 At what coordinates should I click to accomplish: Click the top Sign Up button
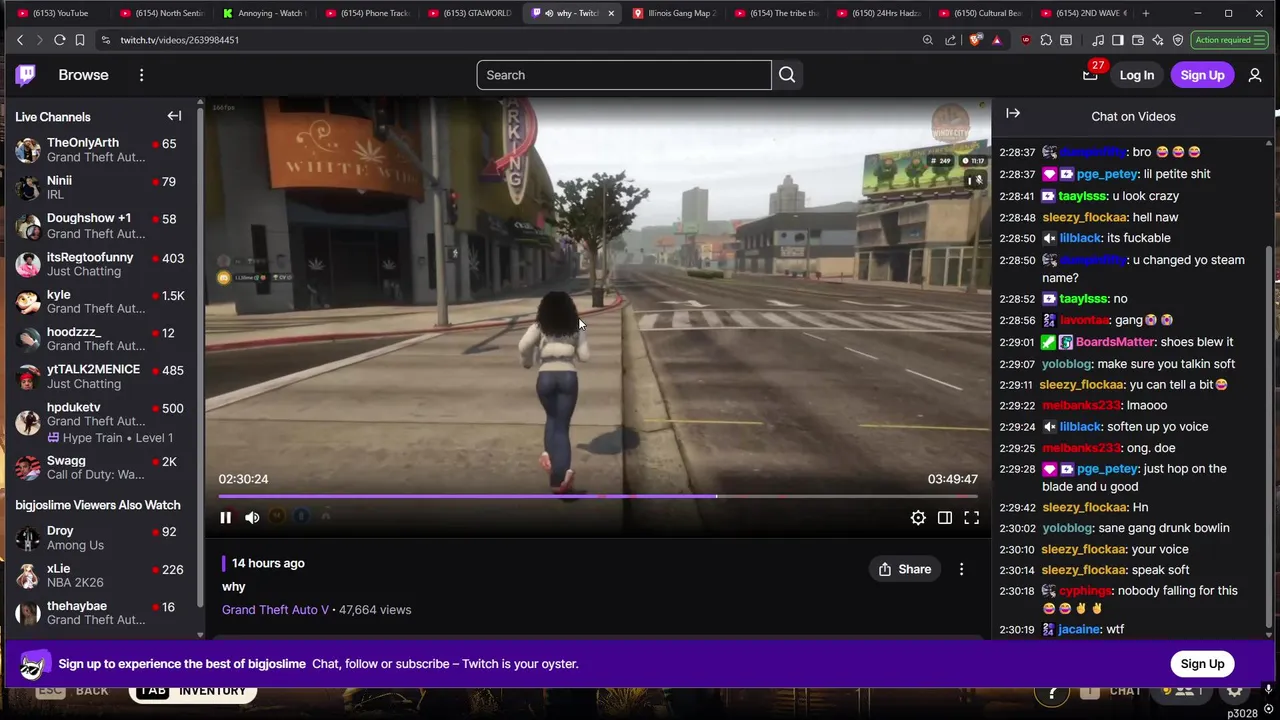tap(1202, 75)
